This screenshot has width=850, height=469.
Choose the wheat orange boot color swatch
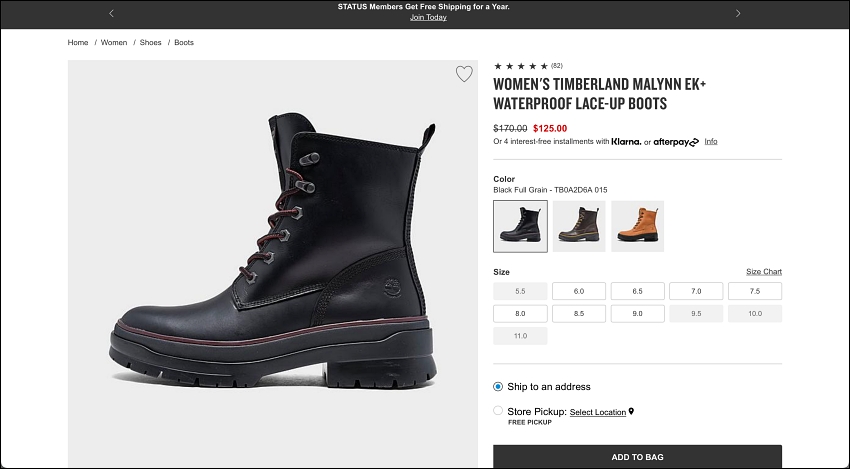[x=638, y=226]
